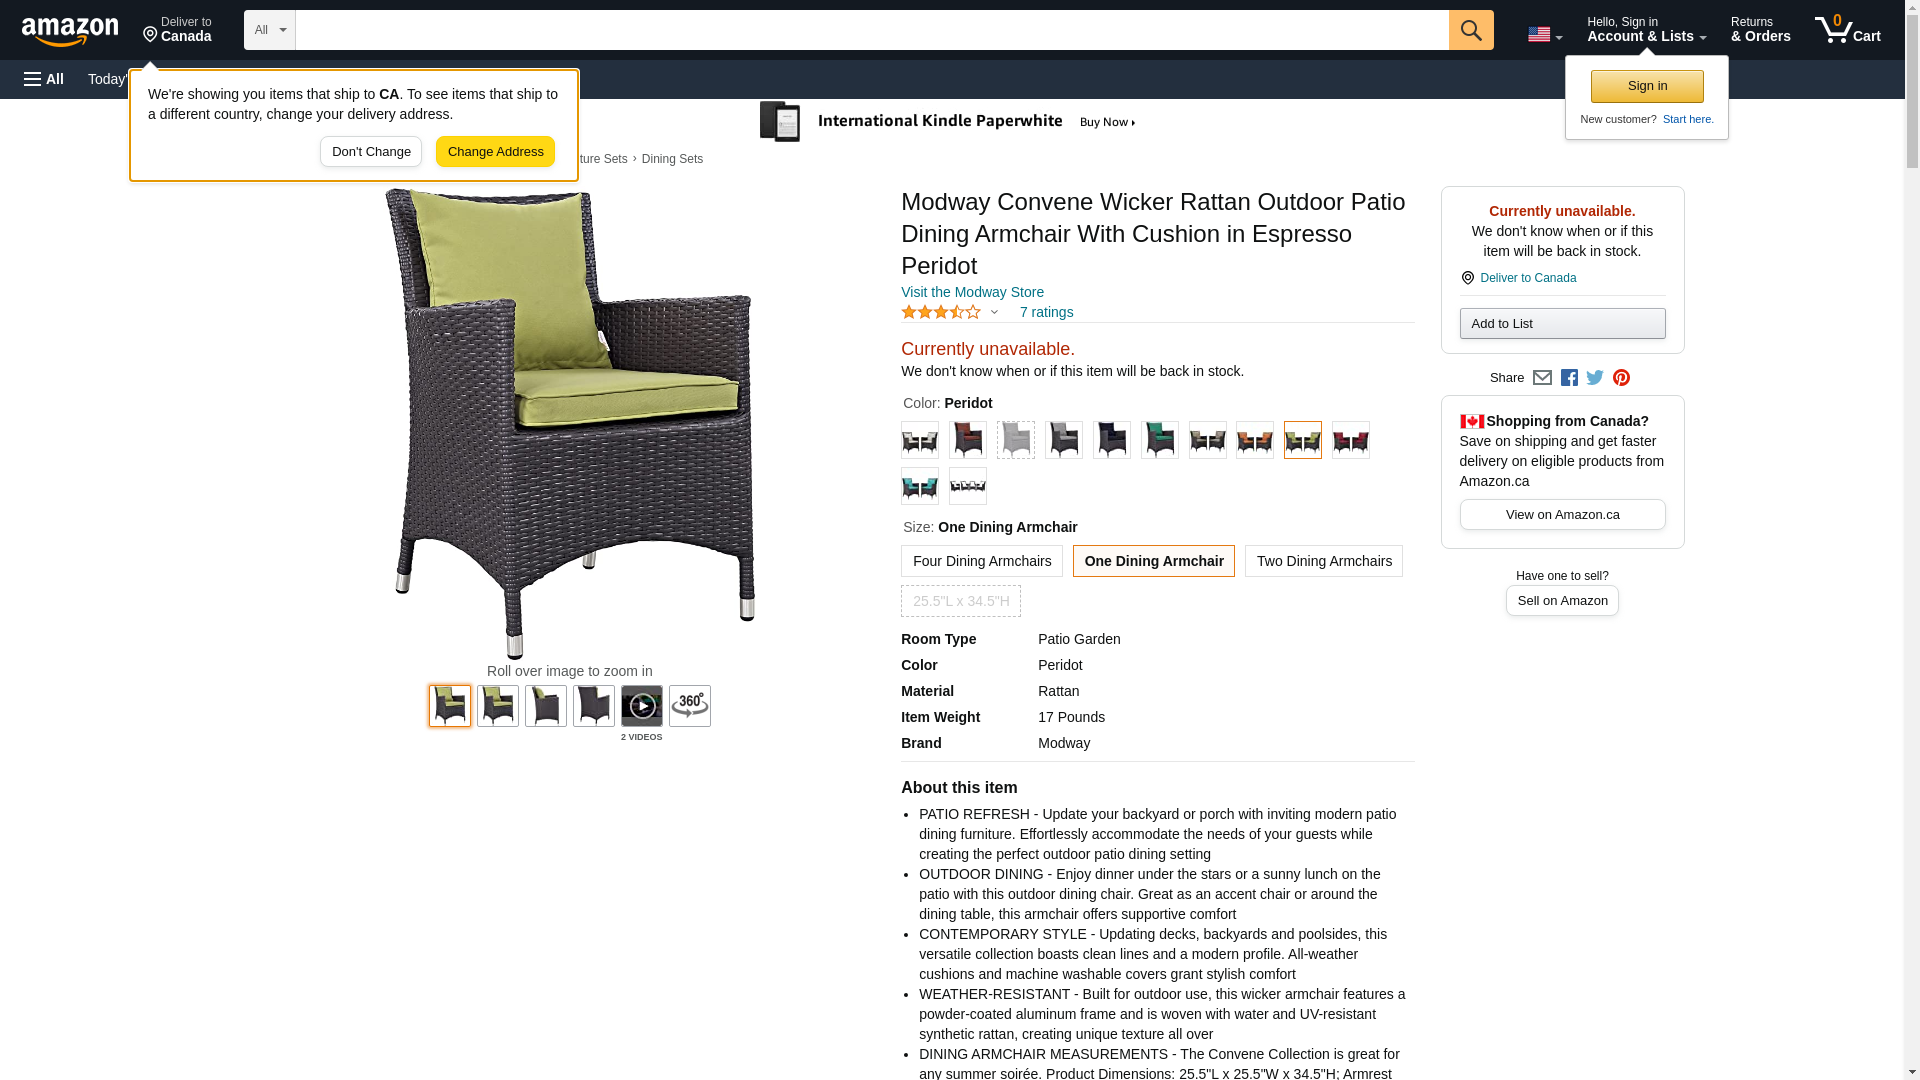Select the Peridot green color swatch
The height and width of the screenshot is (1080, 1920).
coord(1303,440)
